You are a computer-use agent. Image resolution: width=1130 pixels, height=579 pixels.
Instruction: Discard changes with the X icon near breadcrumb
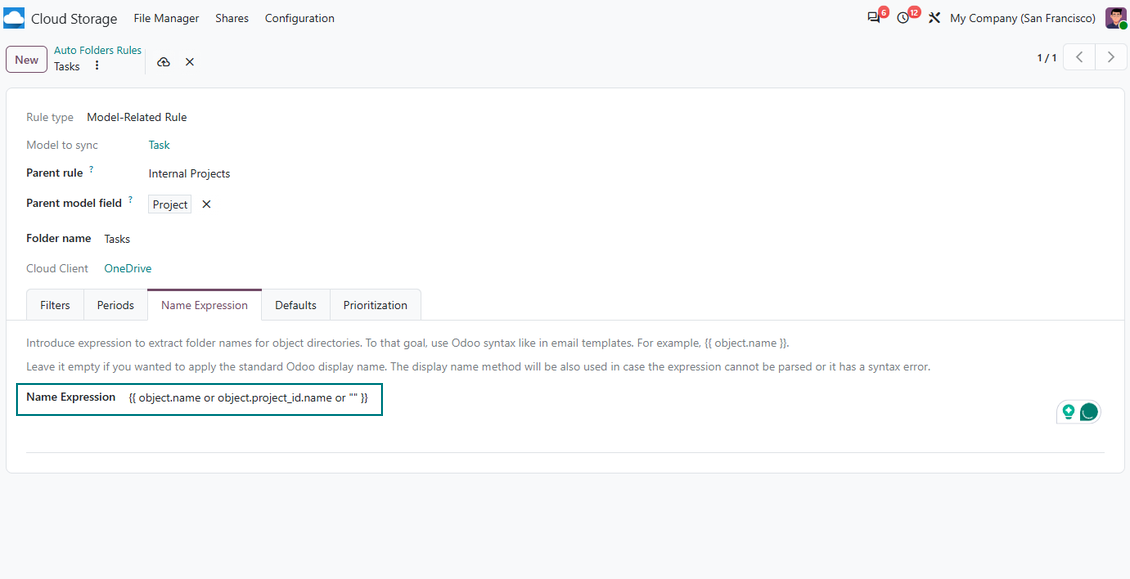pos(190,62)
